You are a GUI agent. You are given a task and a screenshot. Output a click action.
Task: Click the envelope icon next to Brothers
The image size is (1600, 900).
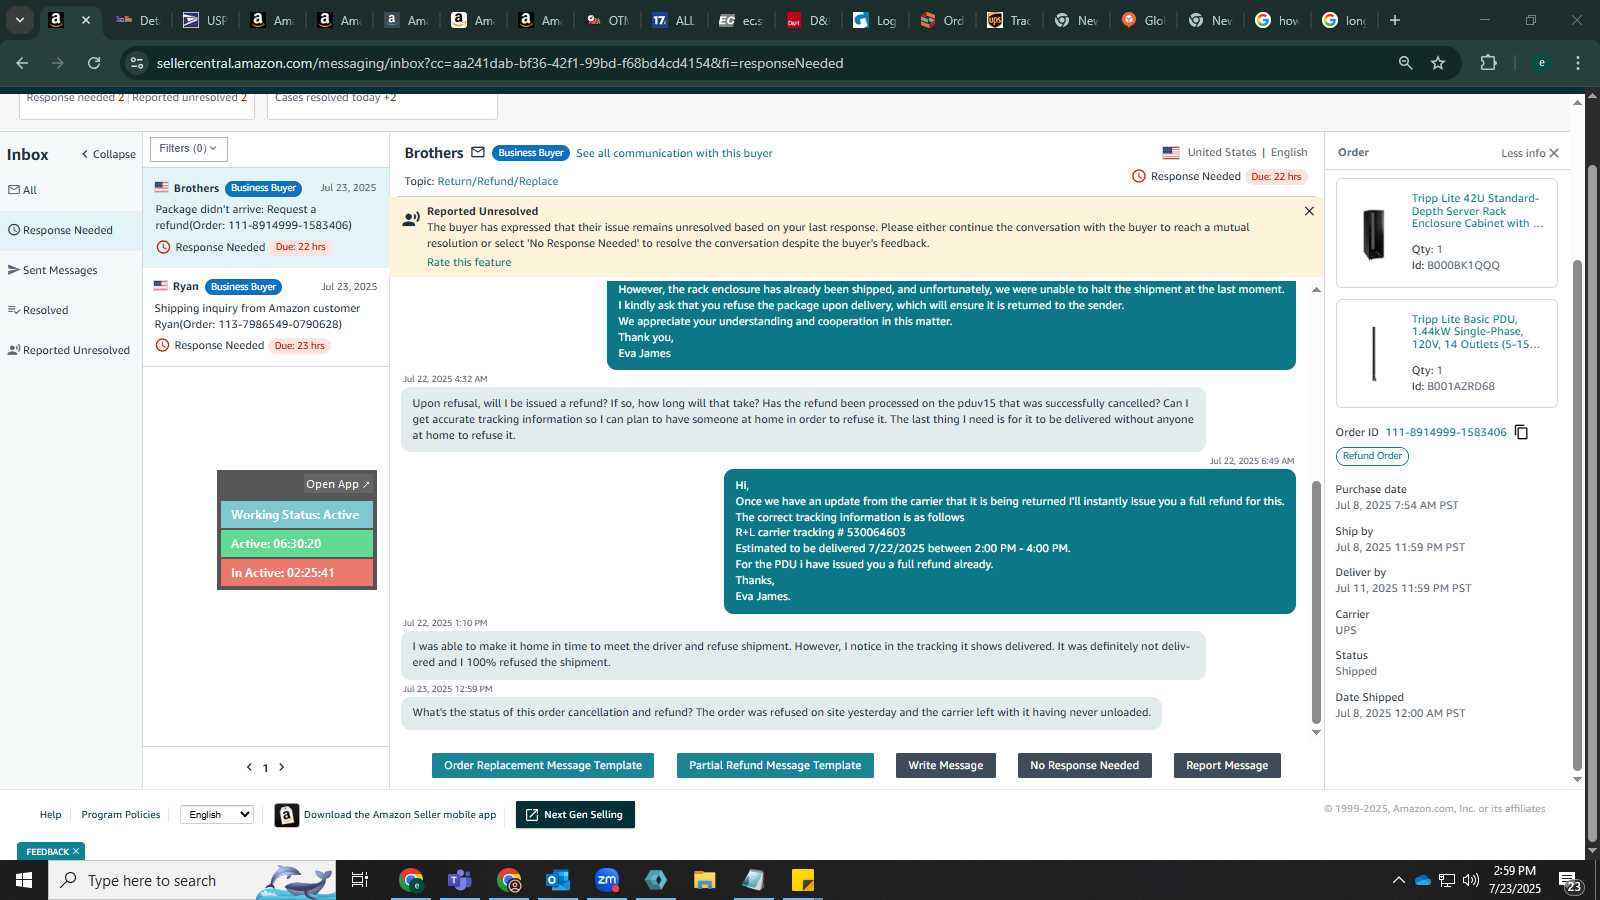click(x=478, y=153)
